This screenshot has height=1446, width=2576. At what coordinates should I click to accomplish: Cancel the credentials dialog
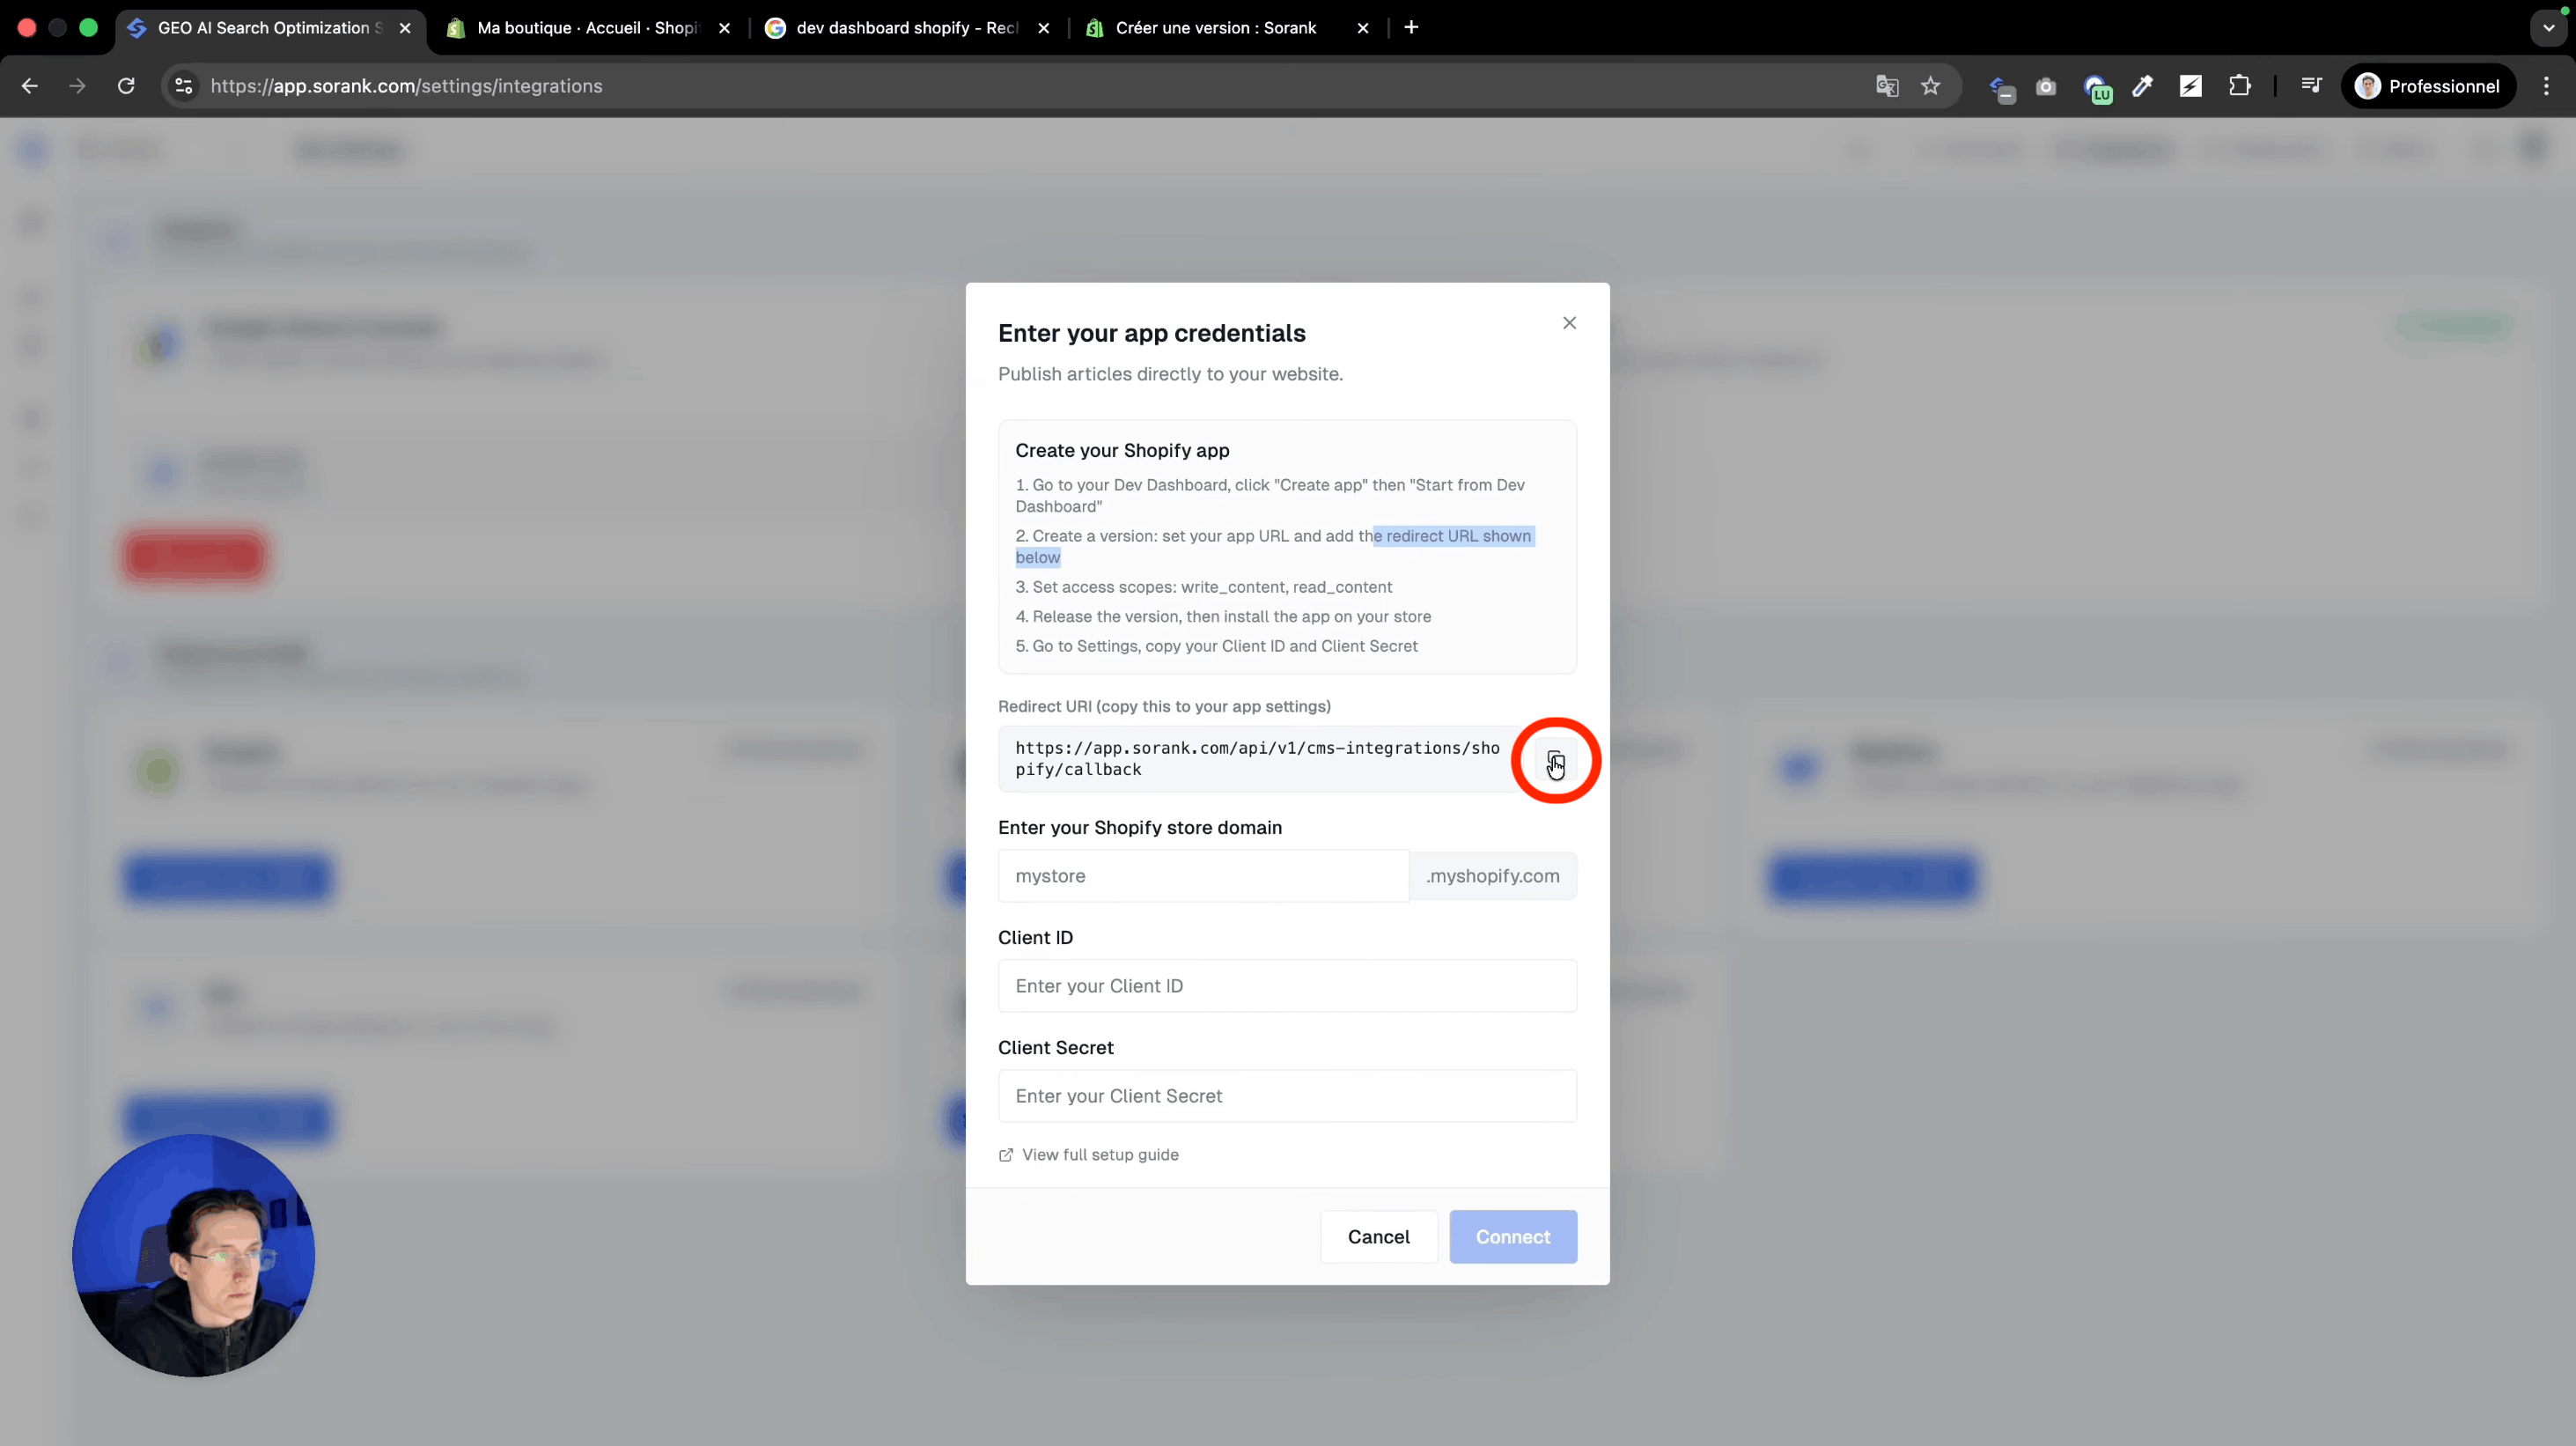[x=1378, y=1237]
